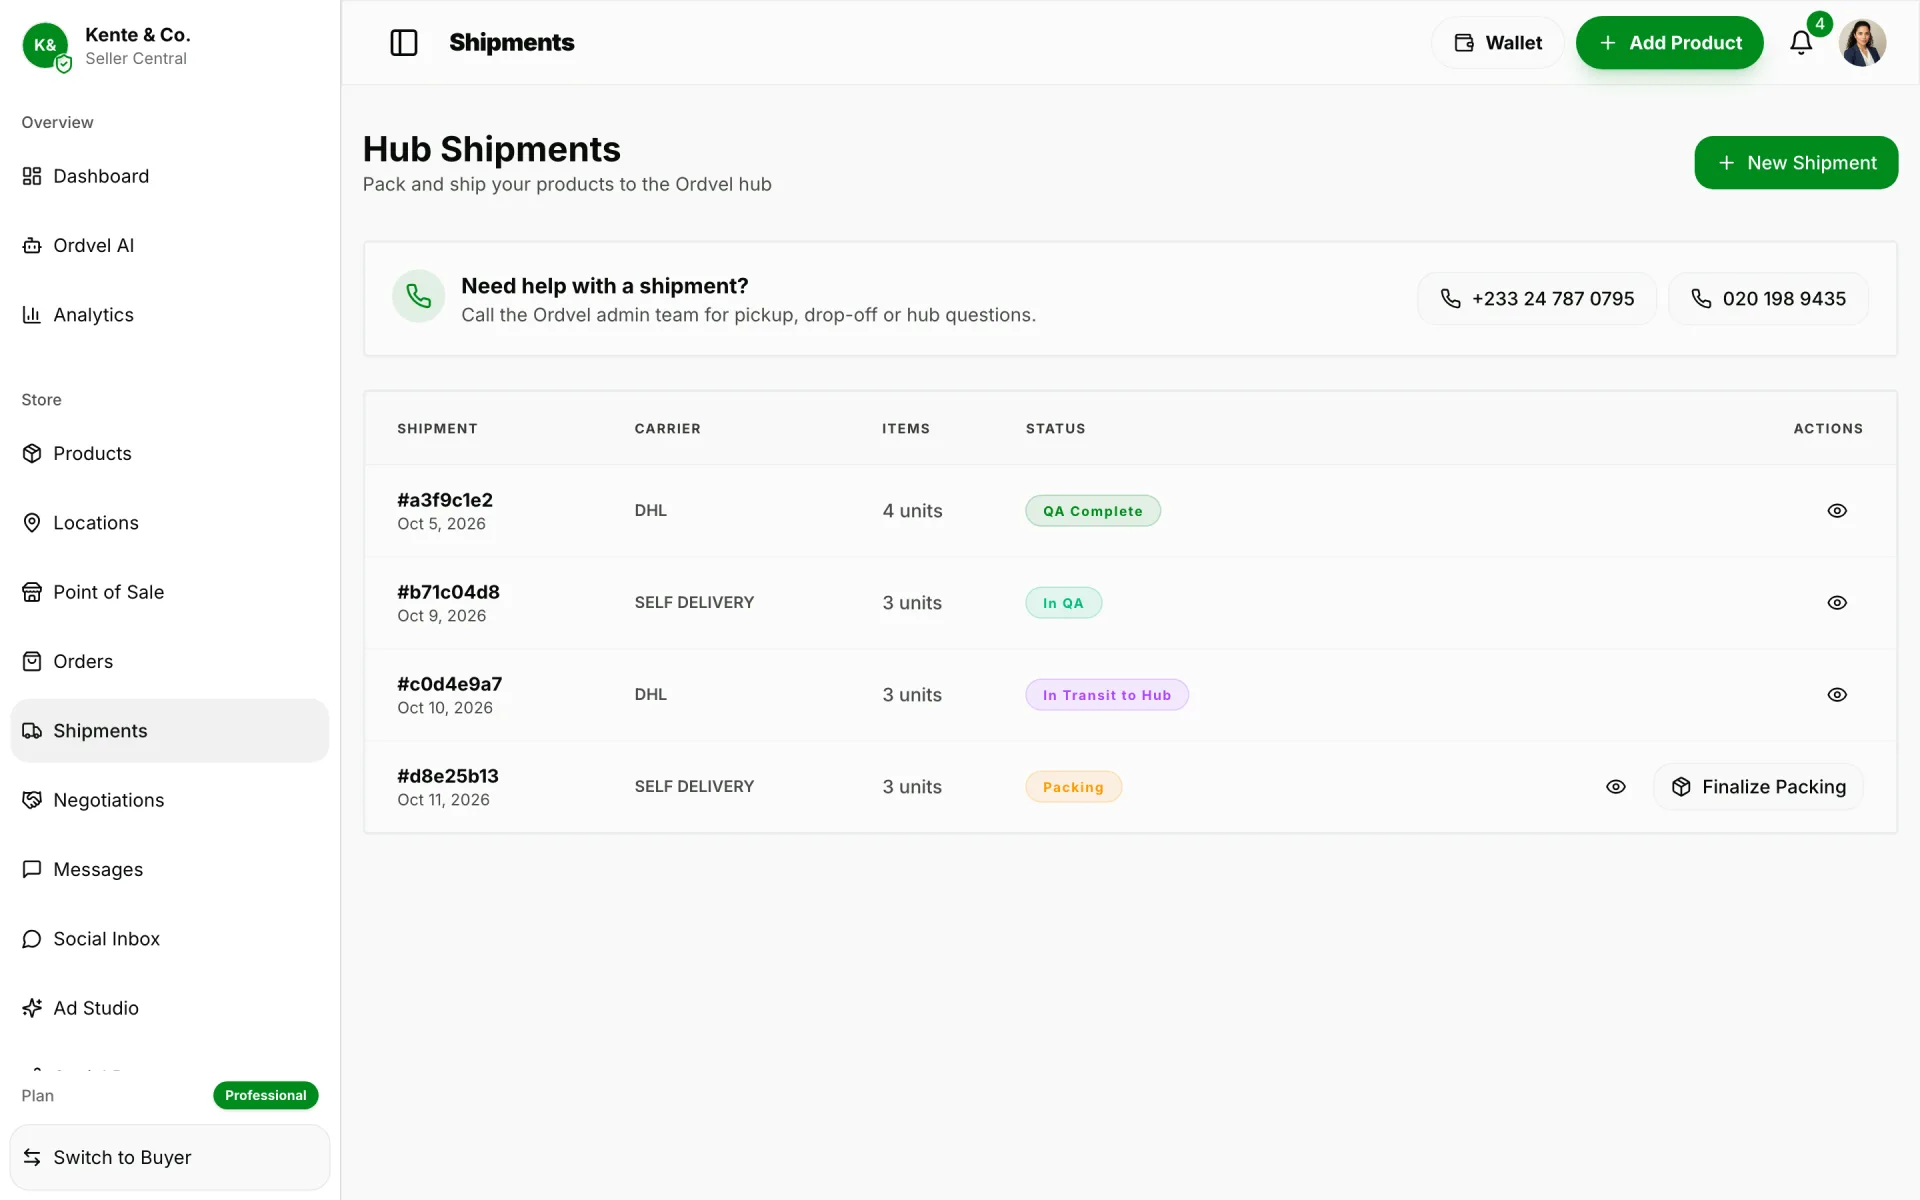The height and width of the screenshot is (1200, 1920).
Task: Open Messages in the sidebar
Action: coord(170,869)
